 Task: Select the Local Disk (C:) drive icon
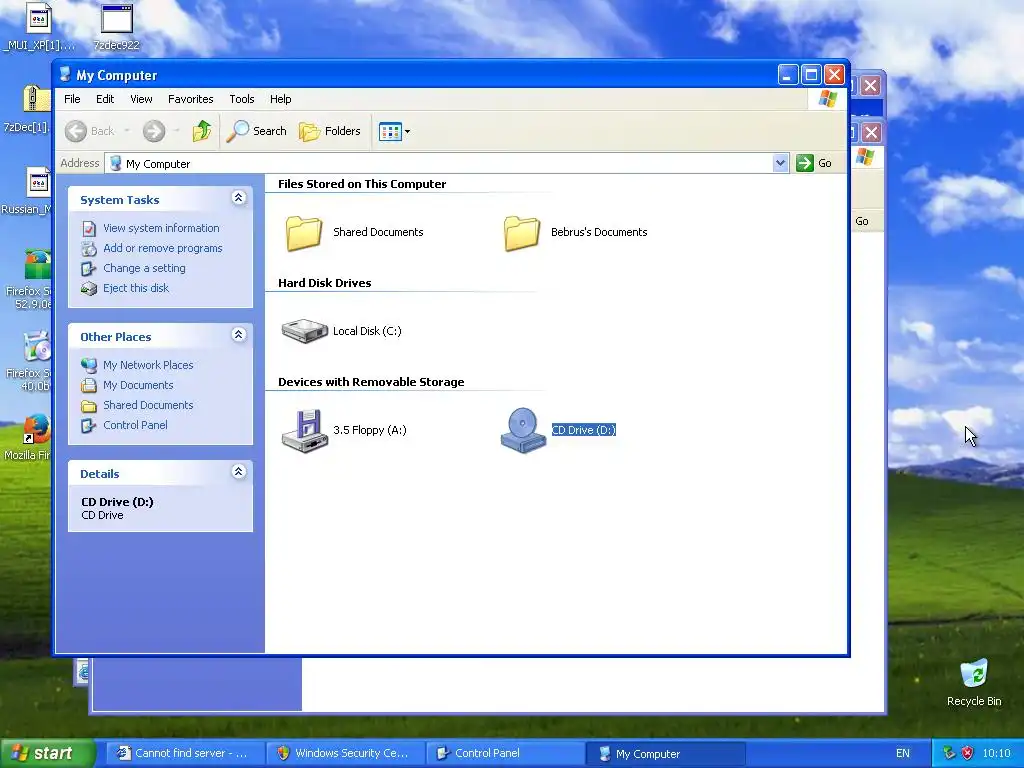304,331
